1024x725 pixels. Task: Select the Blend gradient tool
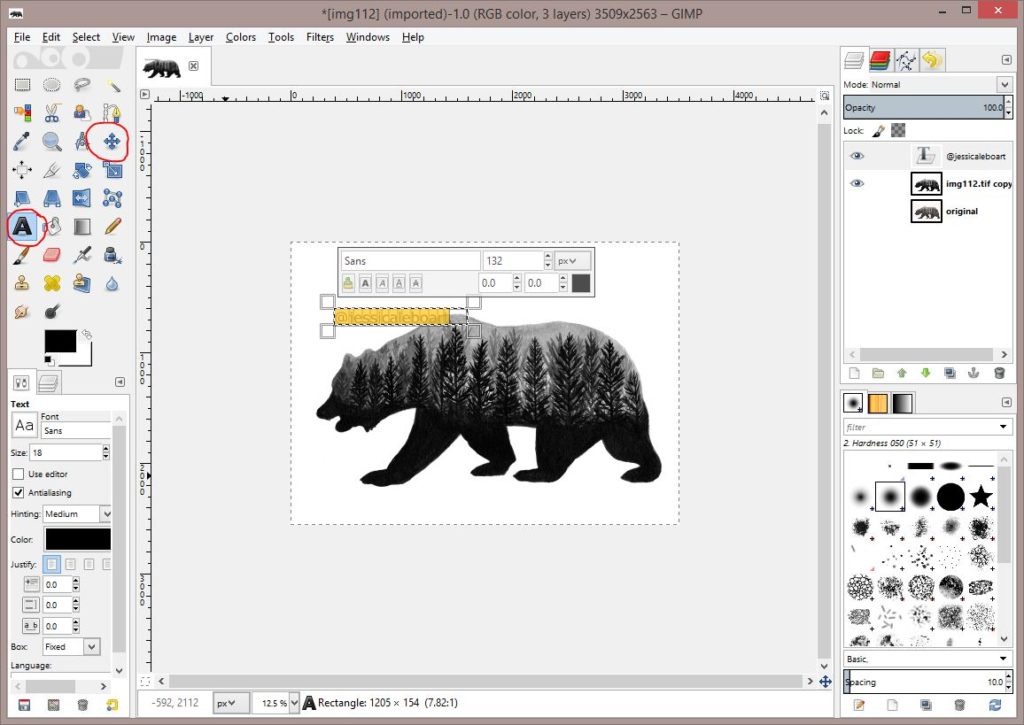(82, 227)
